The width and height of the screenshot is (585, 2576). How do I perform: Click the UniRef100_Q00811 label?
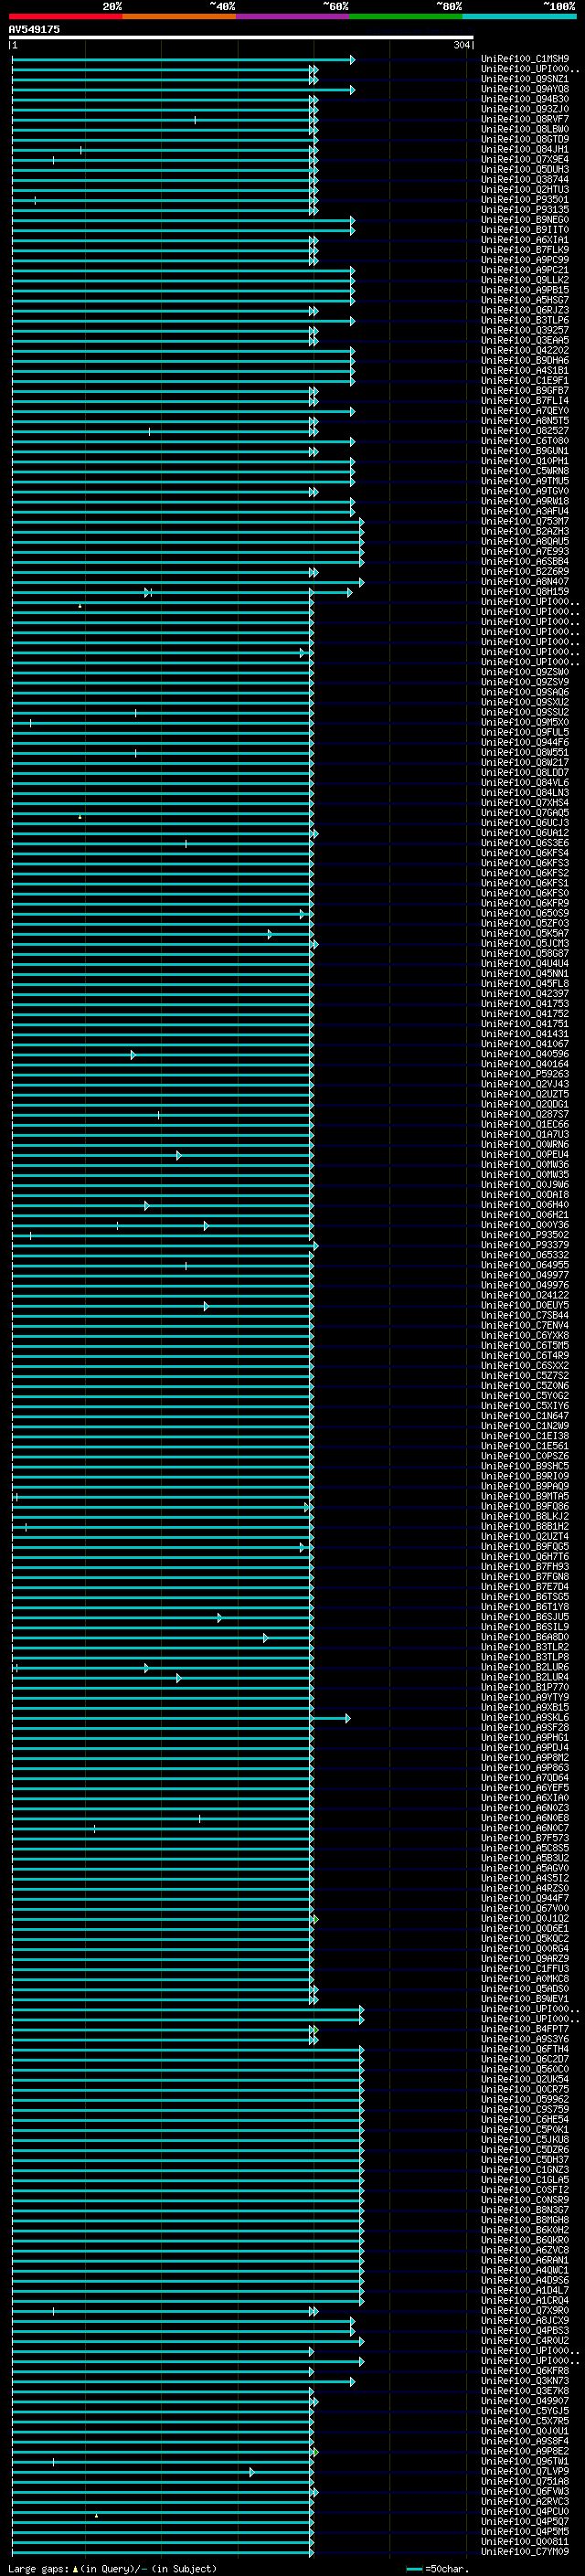(x=525, y=2541)
